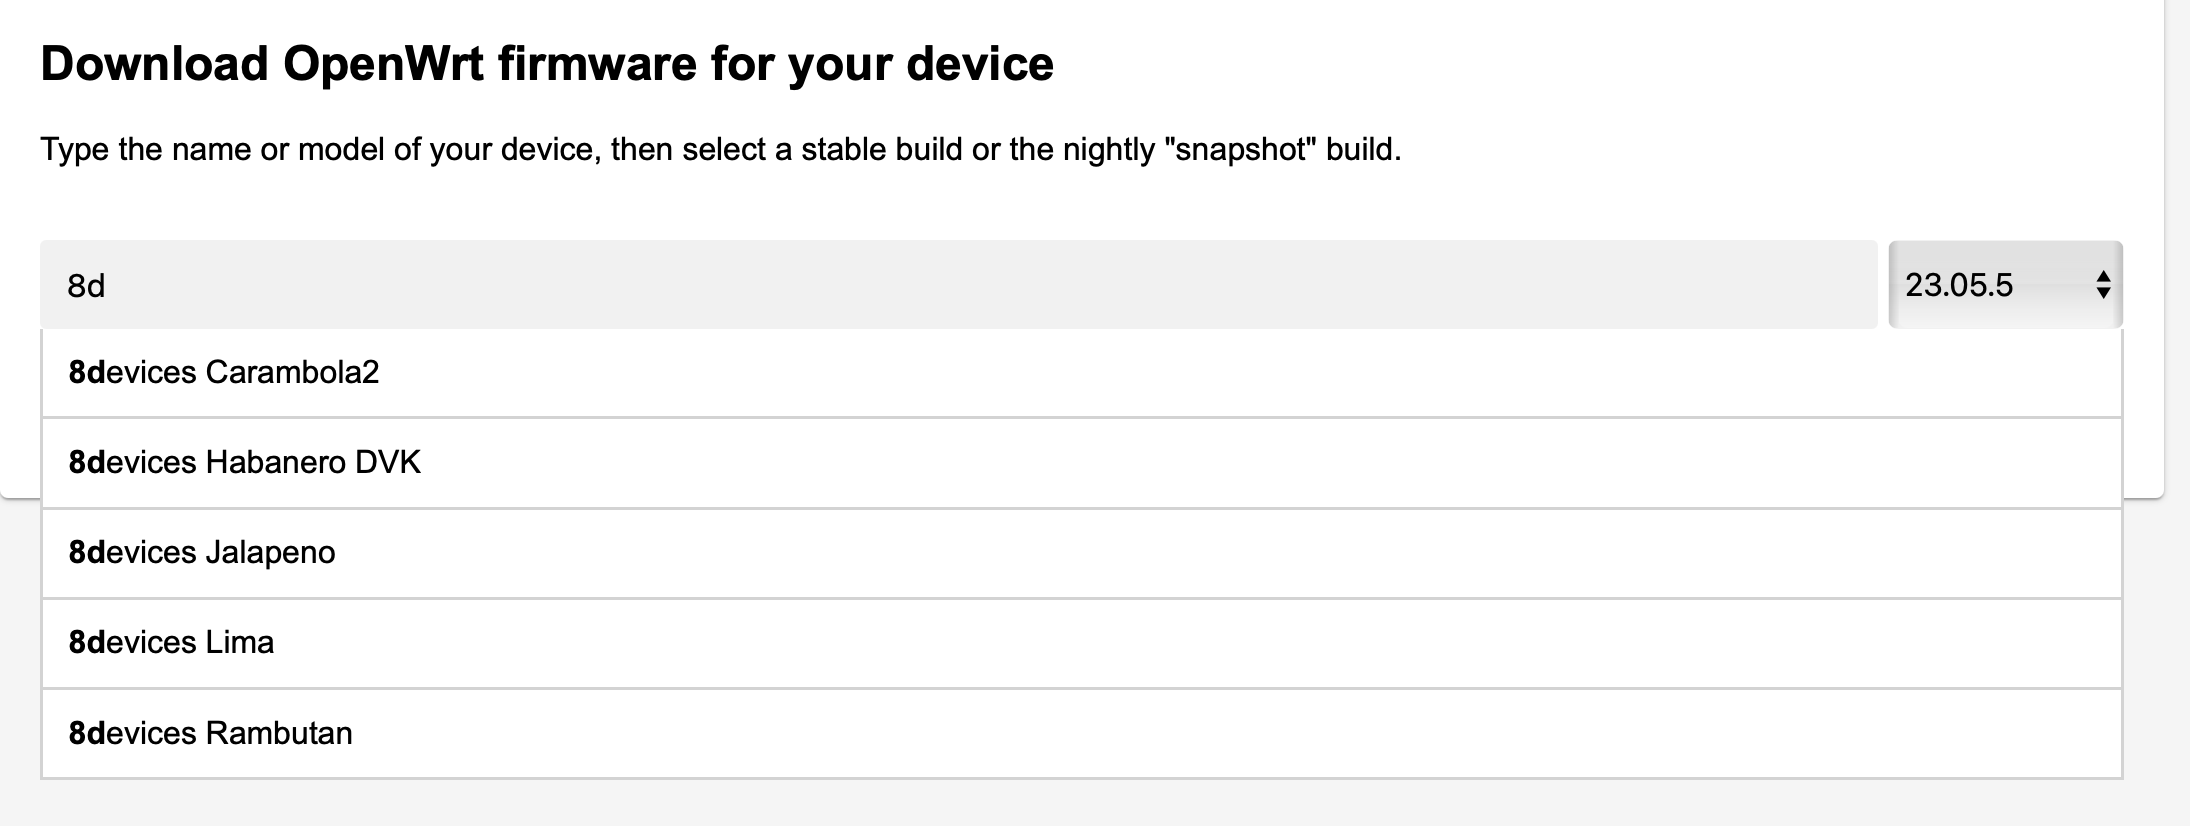Click the word "Rambutan" in the last suggestion
Viewport: 2190px width, 826px height.
[x=279, y=733]
